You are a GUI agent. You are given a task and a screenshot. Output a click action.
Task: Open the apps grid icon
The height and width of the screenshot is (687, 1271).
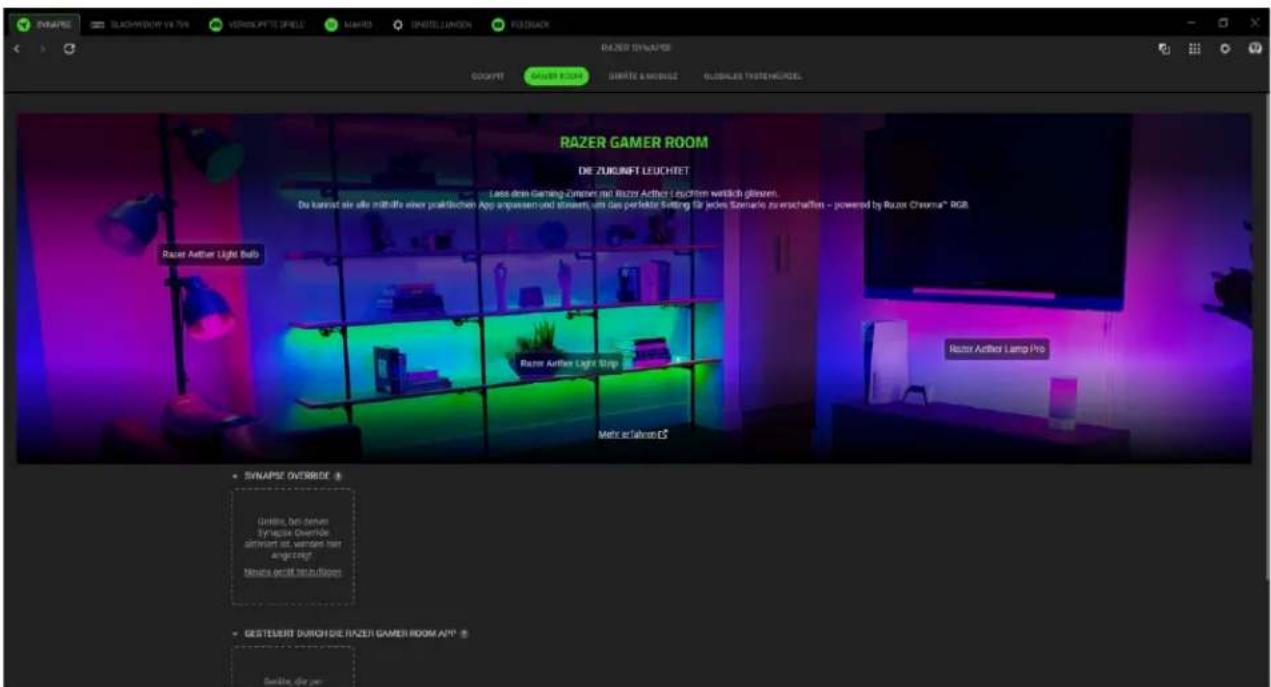click(1193, 48)
